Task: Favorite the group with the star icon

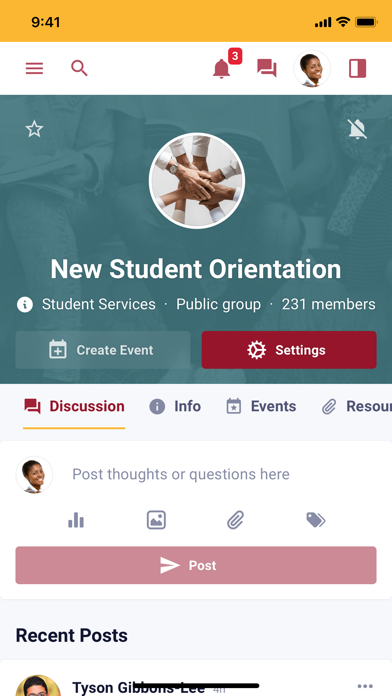Action: click(34, 129)
